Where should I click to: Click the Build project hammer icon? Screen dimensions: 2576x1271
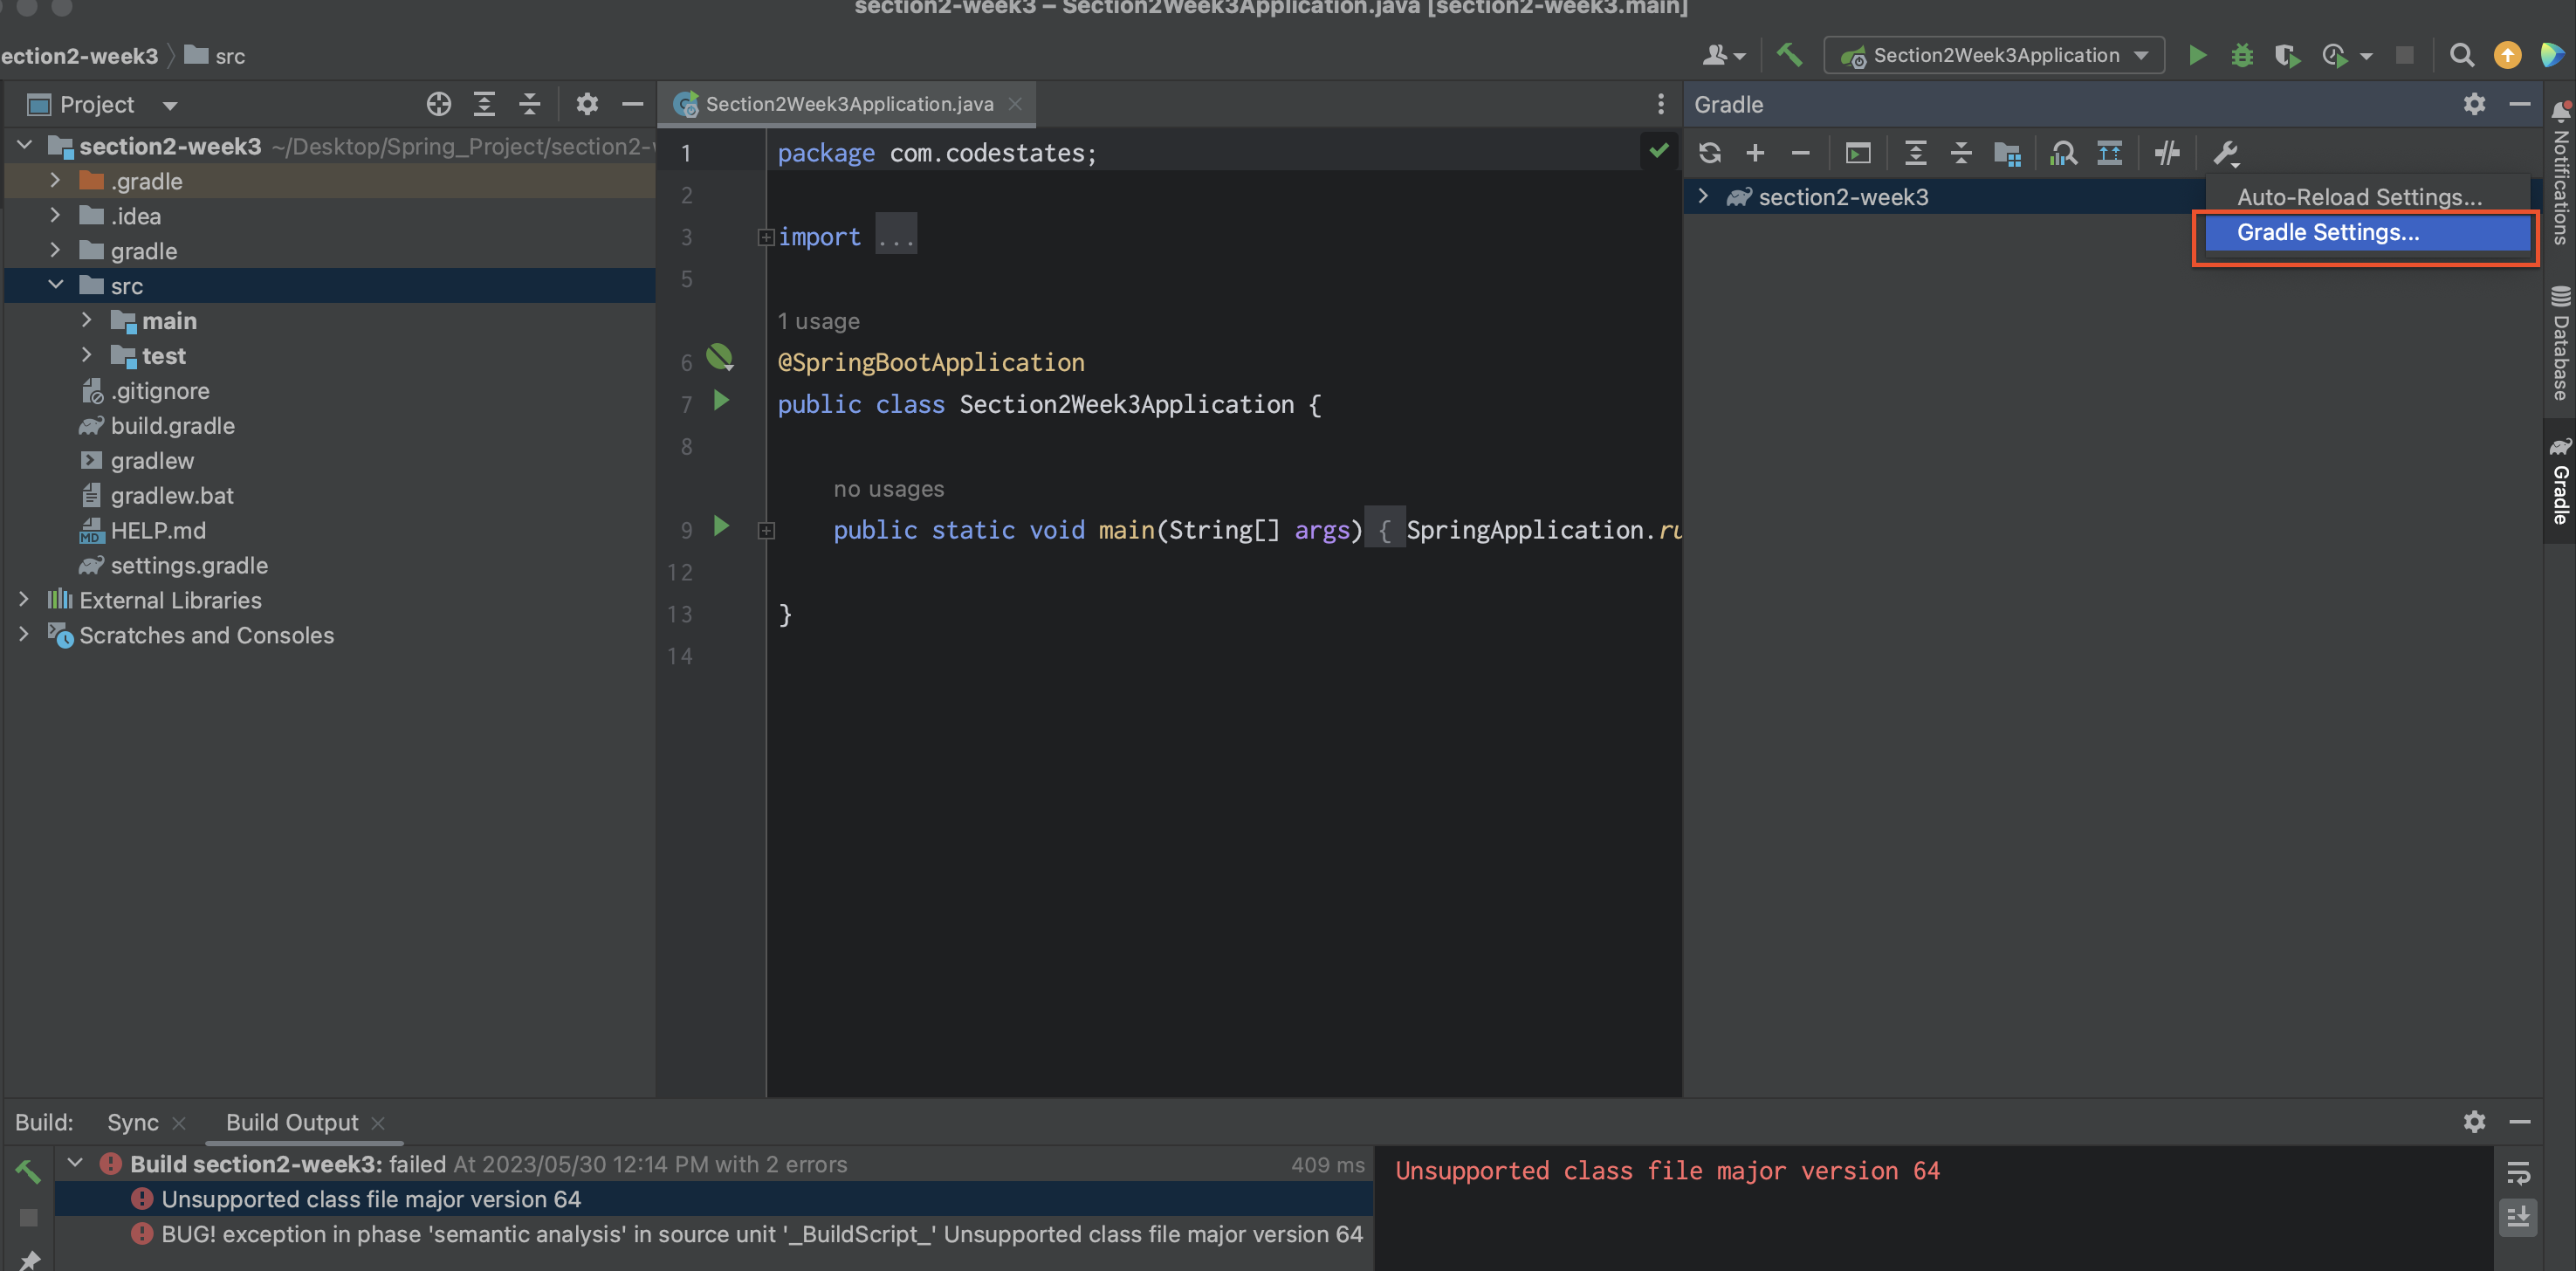pyautogui.click(x=1789, y=55)
